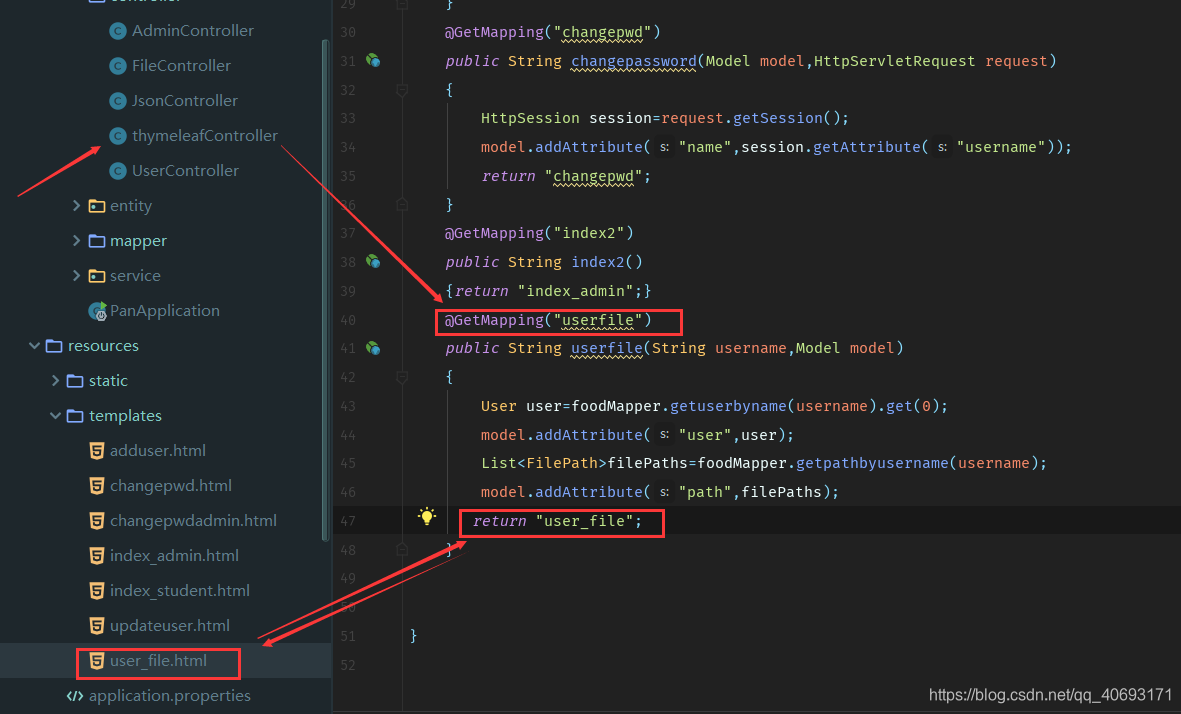
Task: Expand the entity package
Action: tap(76, 206)
